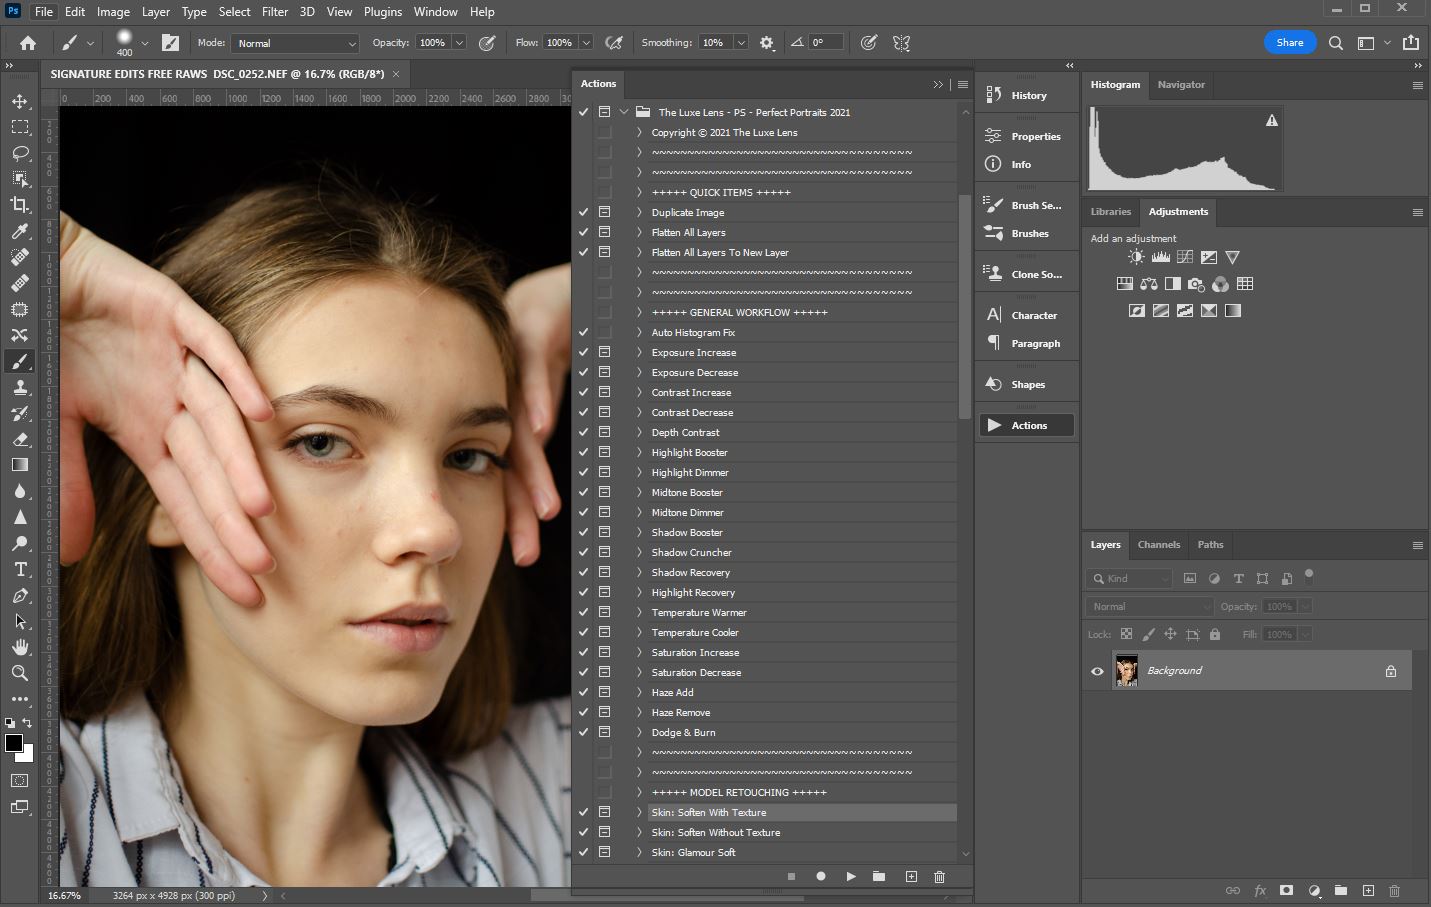
Task: Open the brush blending Mode dropdown
Action: point(295,43)
